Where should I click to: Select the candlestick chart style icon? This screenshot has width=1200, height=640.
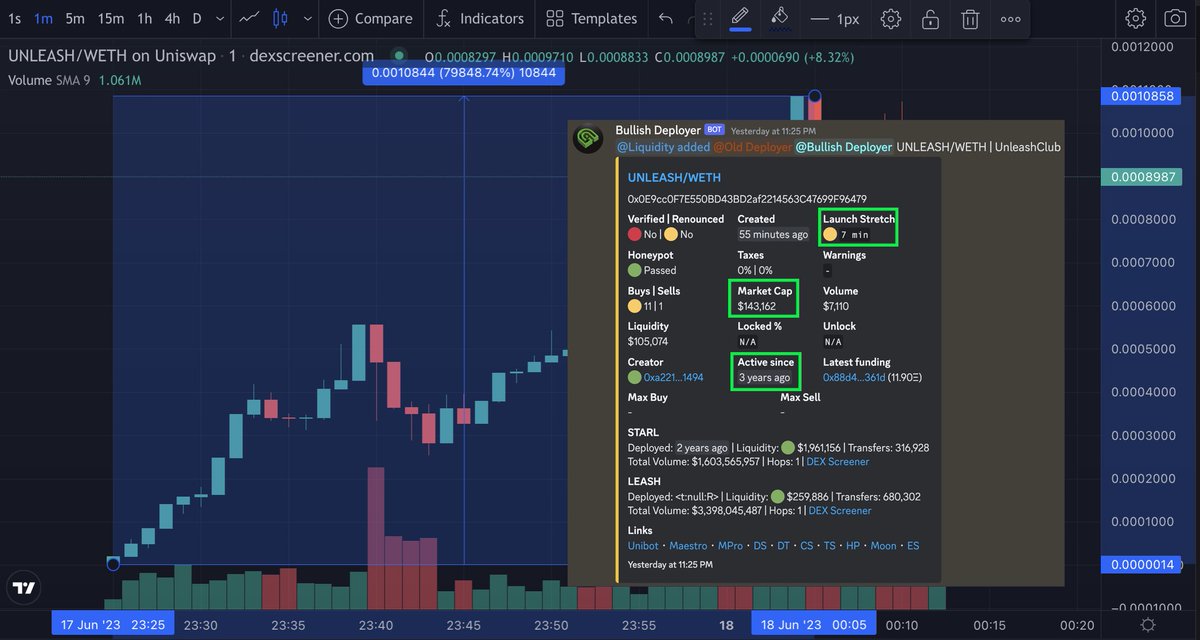coord(280,18)
